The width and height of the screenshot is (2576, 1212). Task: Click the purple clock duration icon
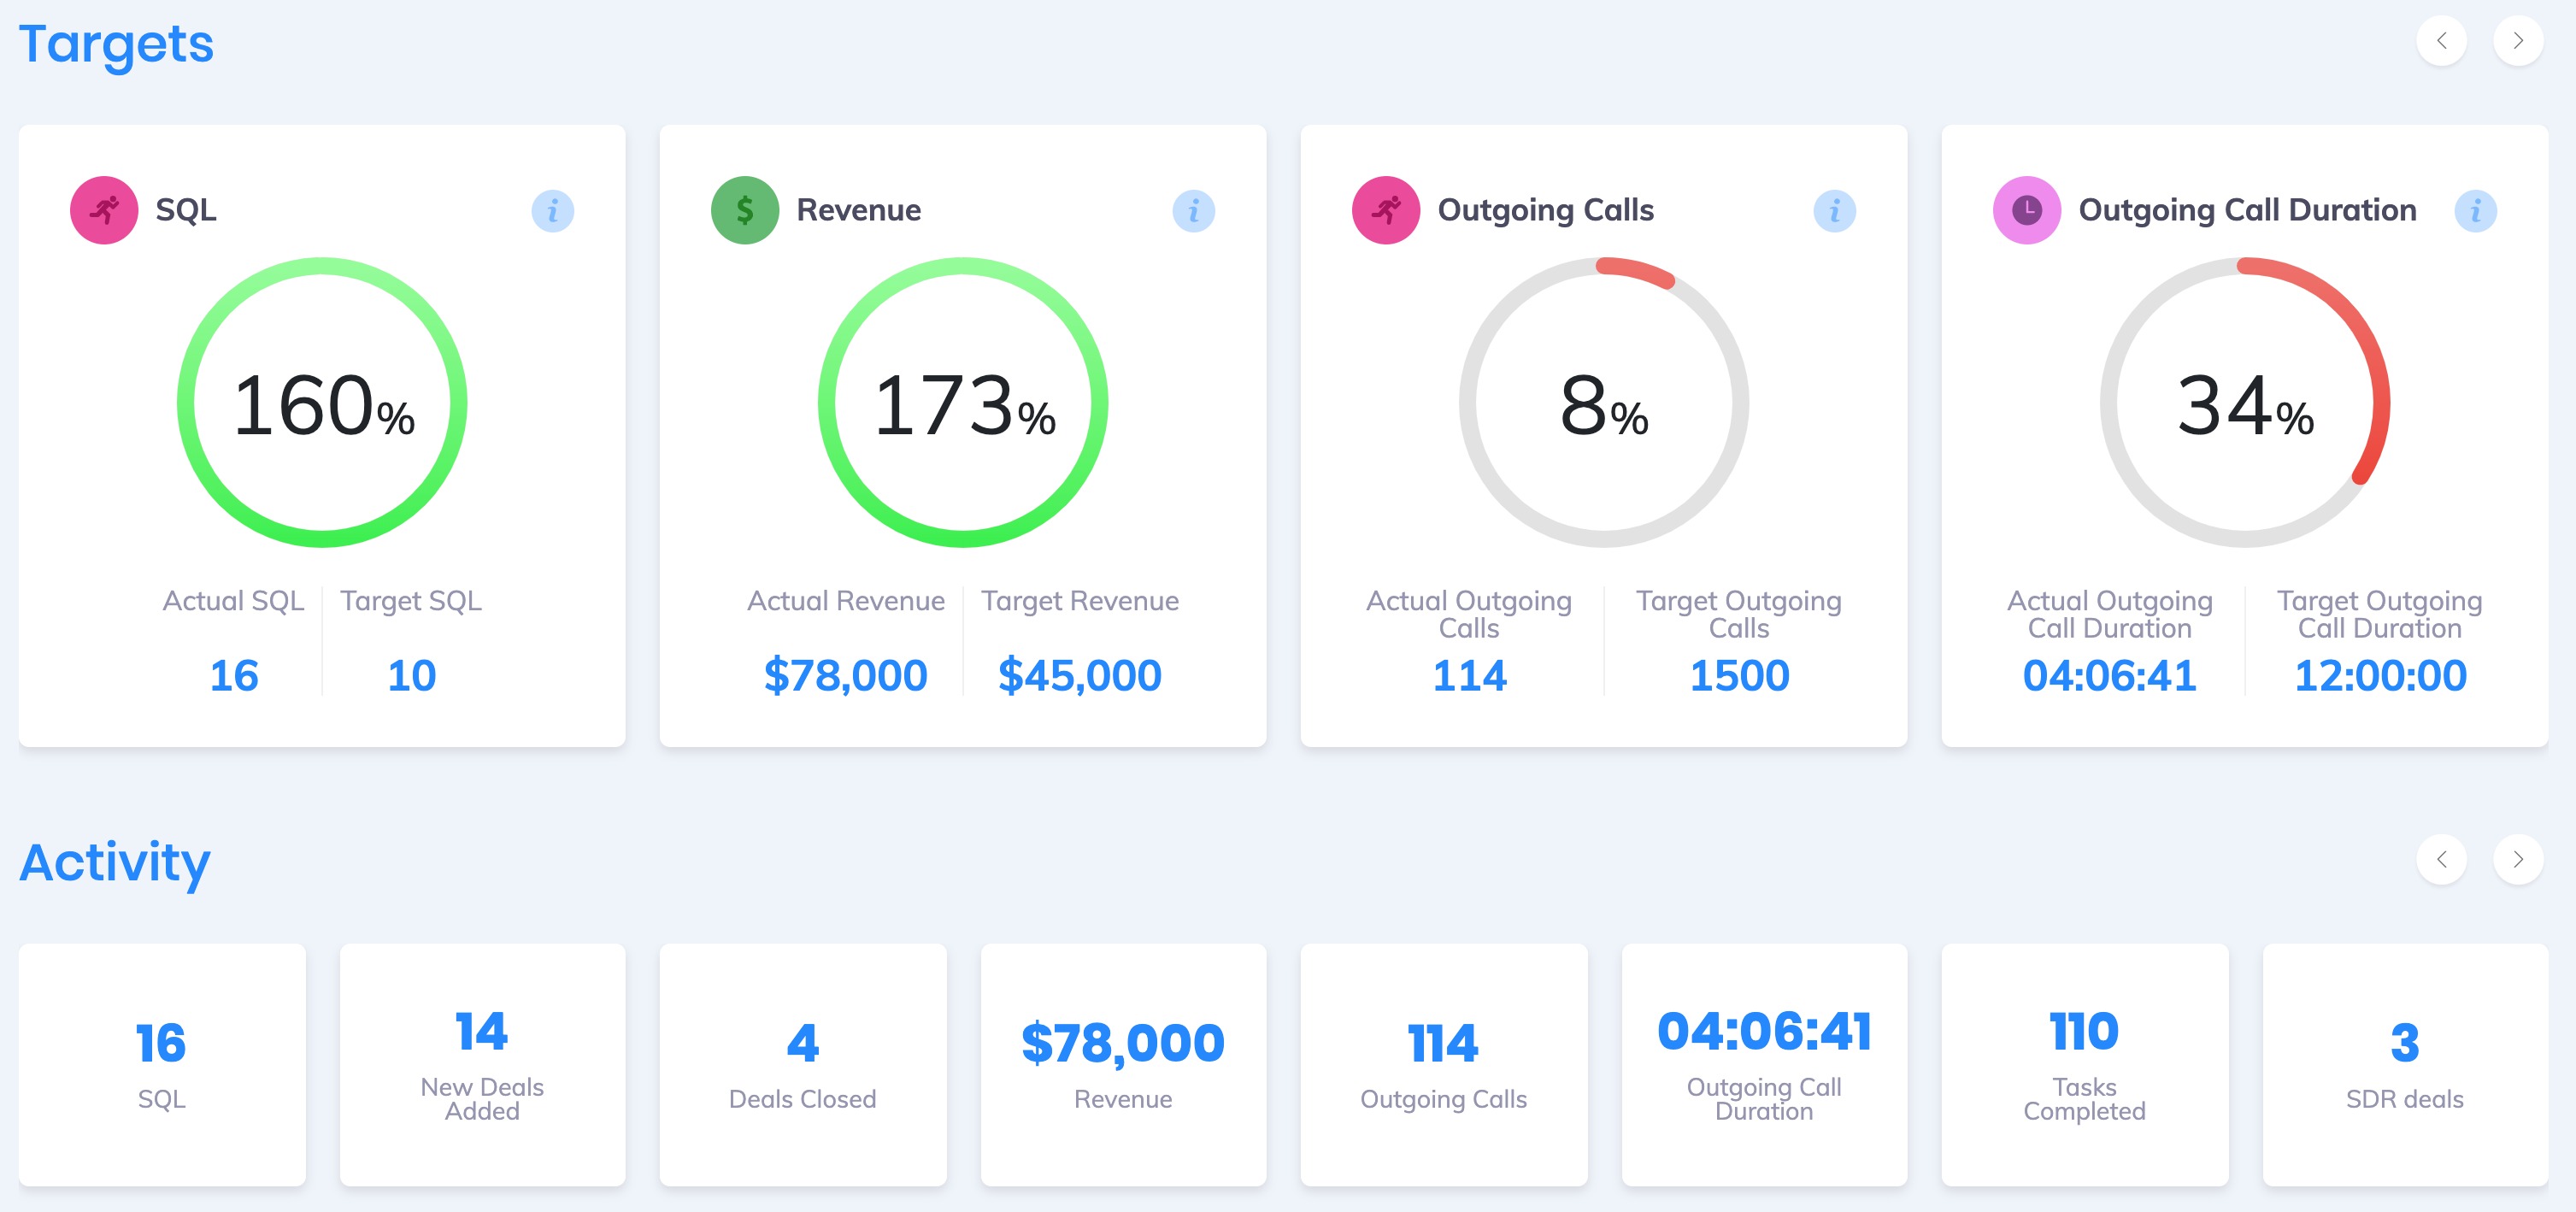(2027, 210)
